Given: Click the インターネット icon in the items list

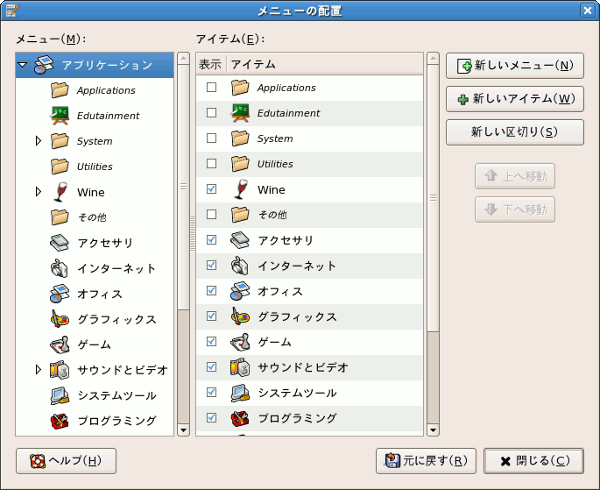Looking at the screenshot, I should coord(240,266).
